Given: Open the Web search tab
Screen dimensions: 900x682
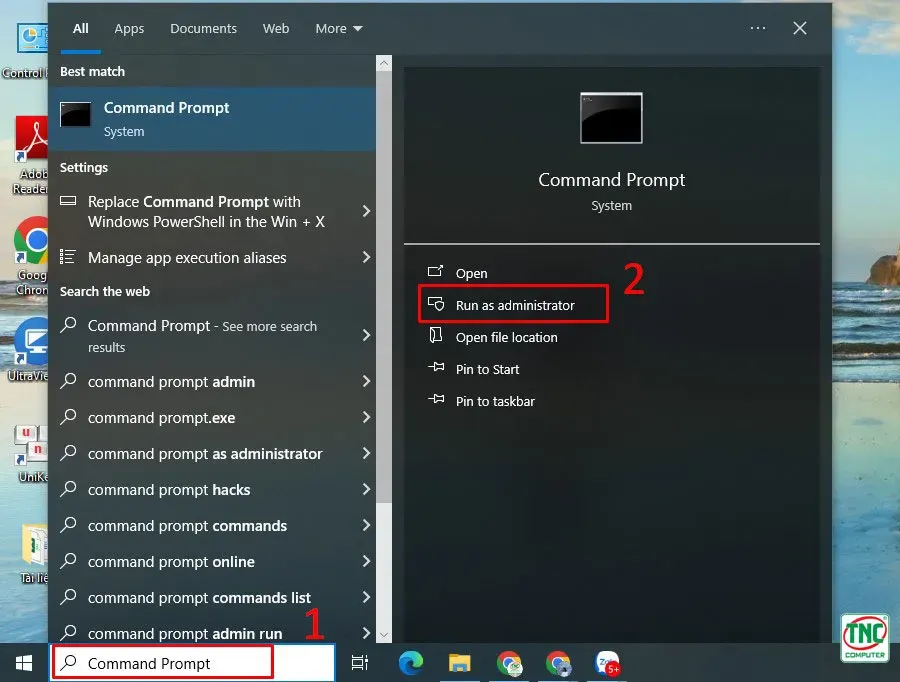Looking at the screenshot, I should (x=276, y=28).
